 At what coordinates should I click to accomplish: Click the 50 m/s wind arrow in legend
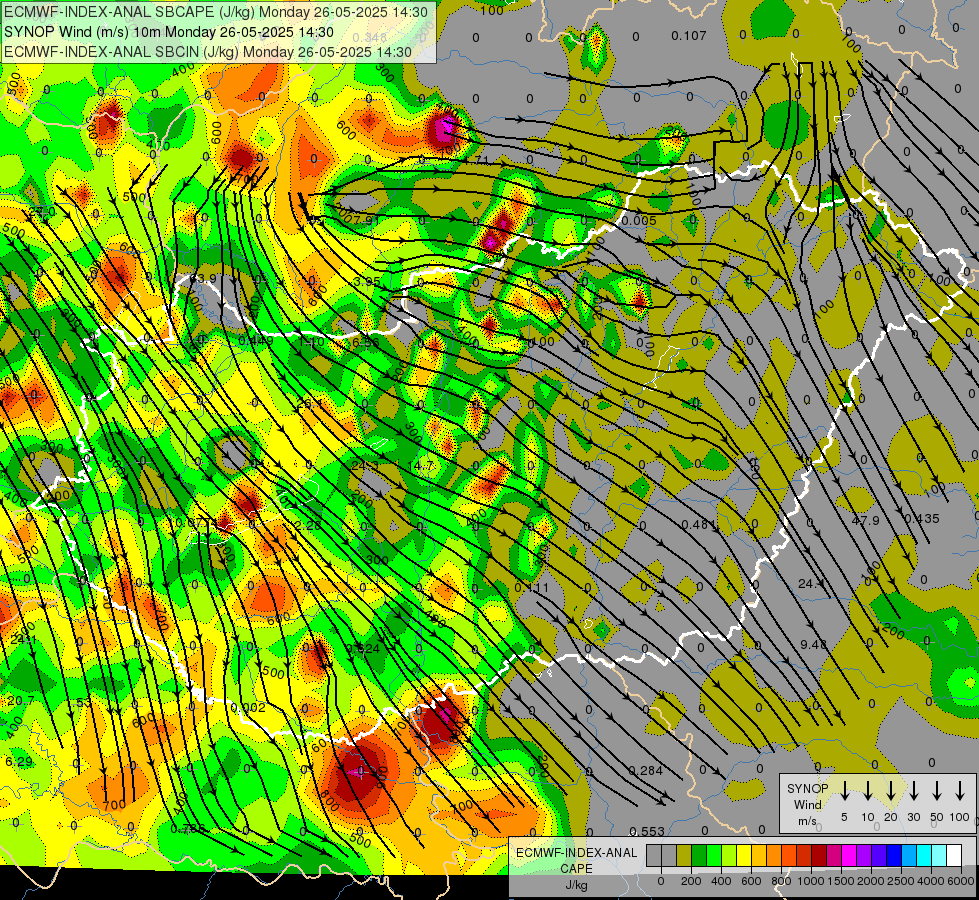click(x=937, y=791)
